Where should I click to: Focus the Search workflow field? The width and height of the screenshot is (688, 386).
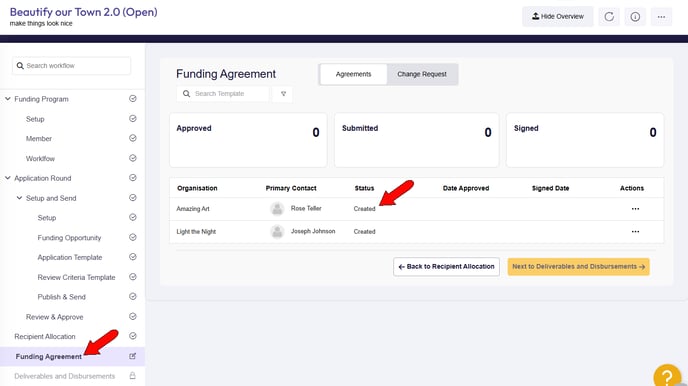(72, 66)
